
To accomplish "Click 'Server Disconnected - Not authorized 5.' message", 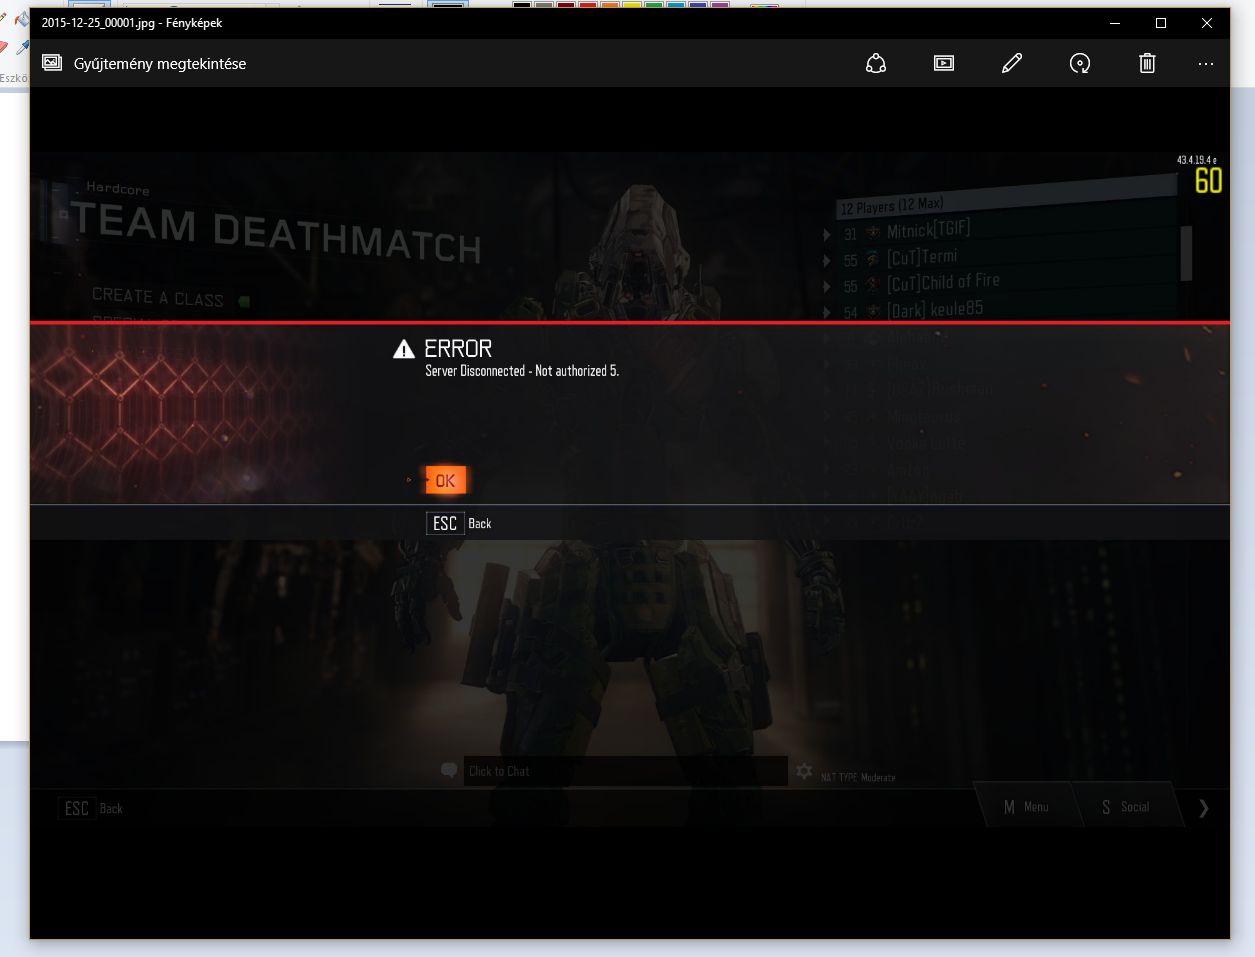I will point(522,371).
